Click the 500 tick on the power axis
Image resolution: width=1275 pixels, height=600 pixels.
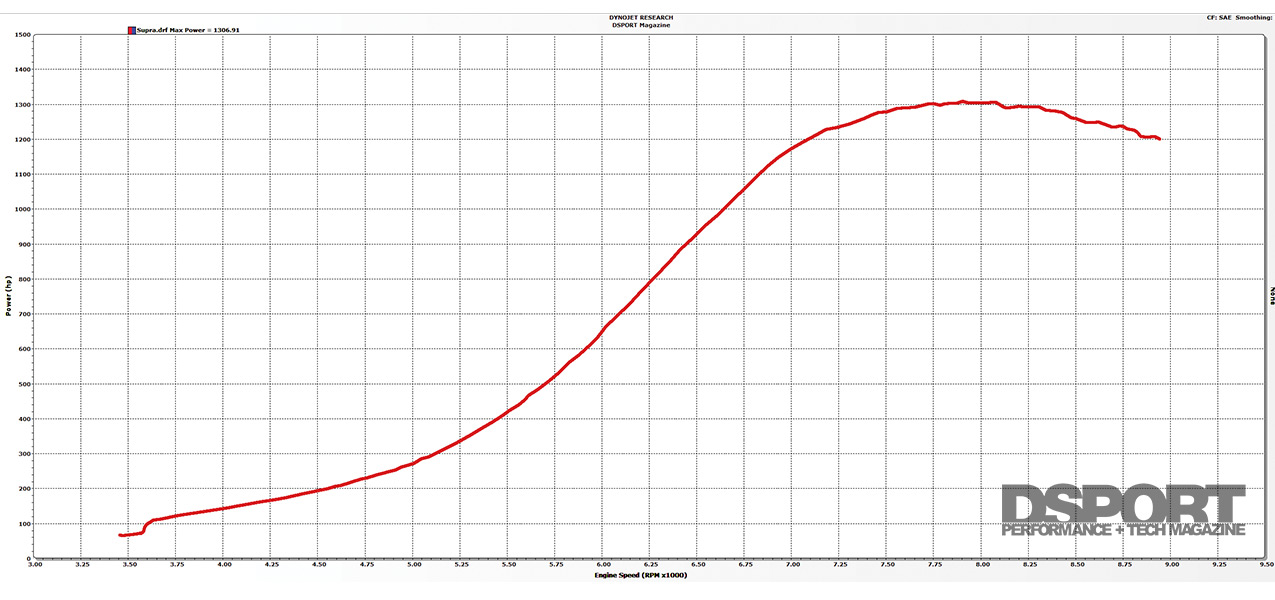click(24, 384)
